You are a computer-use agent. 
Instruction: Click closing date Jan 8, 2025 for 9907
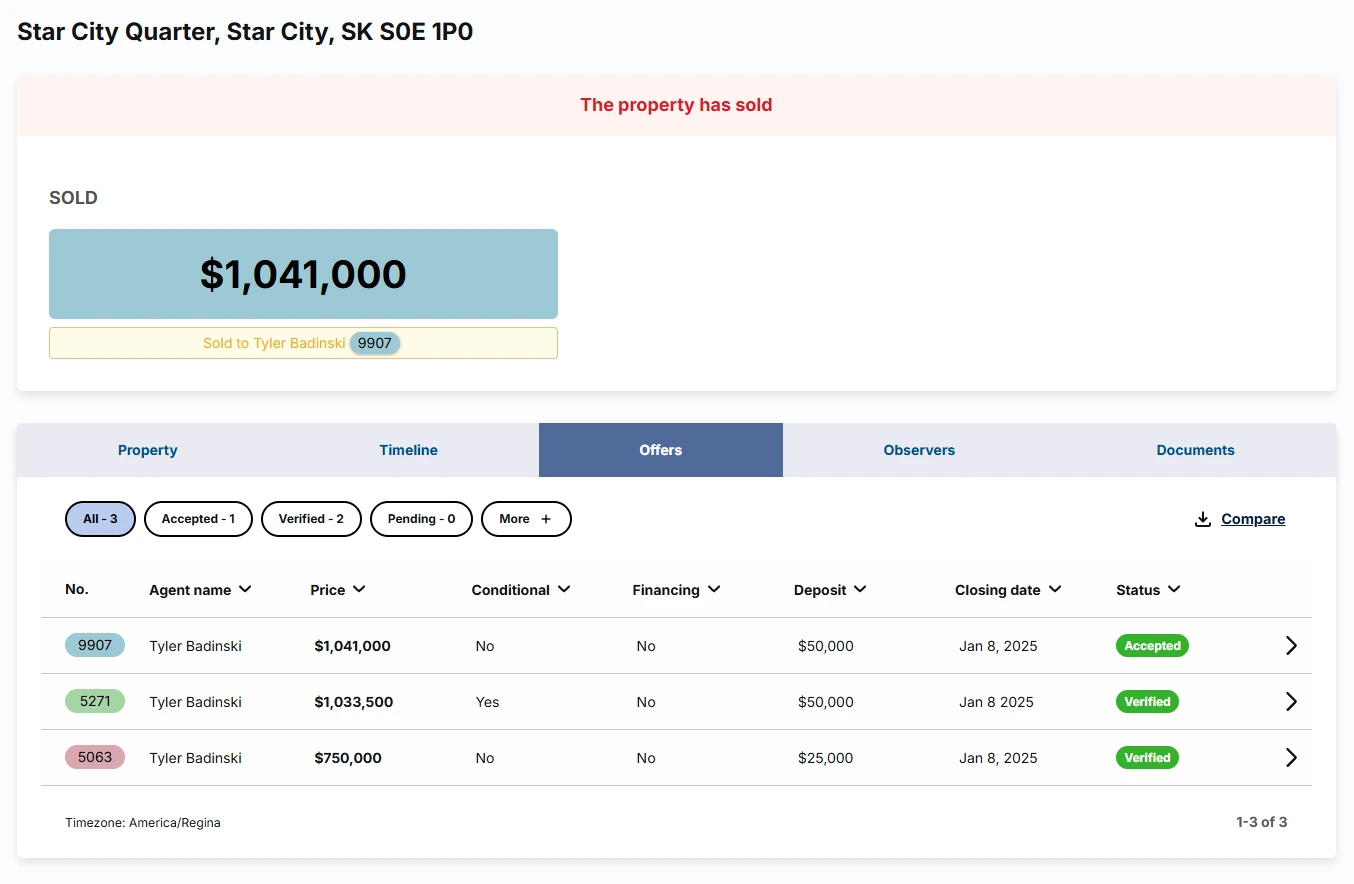[998, 646]
